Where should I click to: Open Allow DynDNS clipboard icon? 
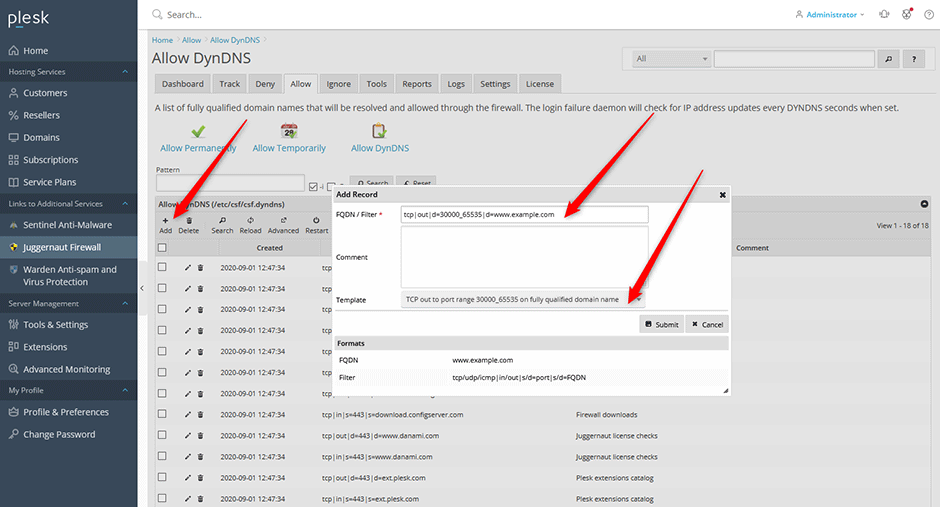click(x=379, y=131)
